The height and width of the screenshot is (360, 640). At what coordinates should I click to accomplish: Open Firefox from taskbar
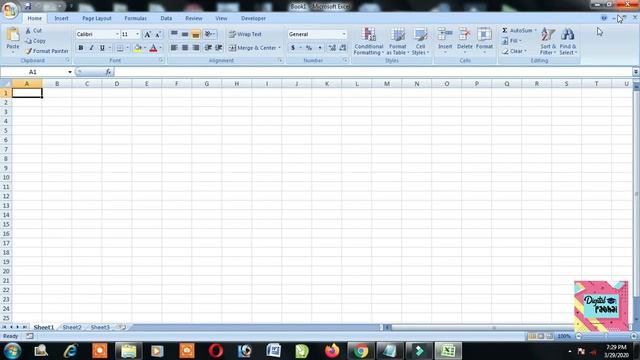[332, 351]
